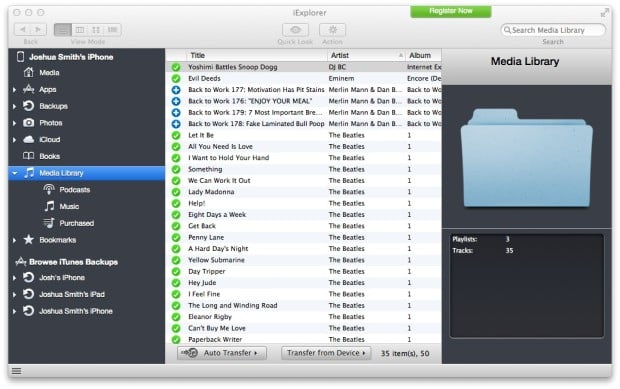The image size is (620, 389).
Task: Open the Backups sidebar item
Action: click(x=53, y=106)
